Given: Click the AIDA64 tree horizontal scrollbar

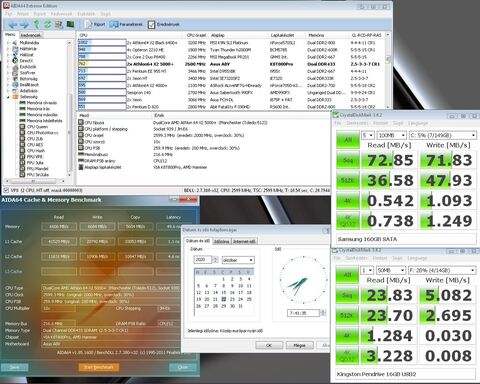Looking at the screenshot, I should [34, 181].
